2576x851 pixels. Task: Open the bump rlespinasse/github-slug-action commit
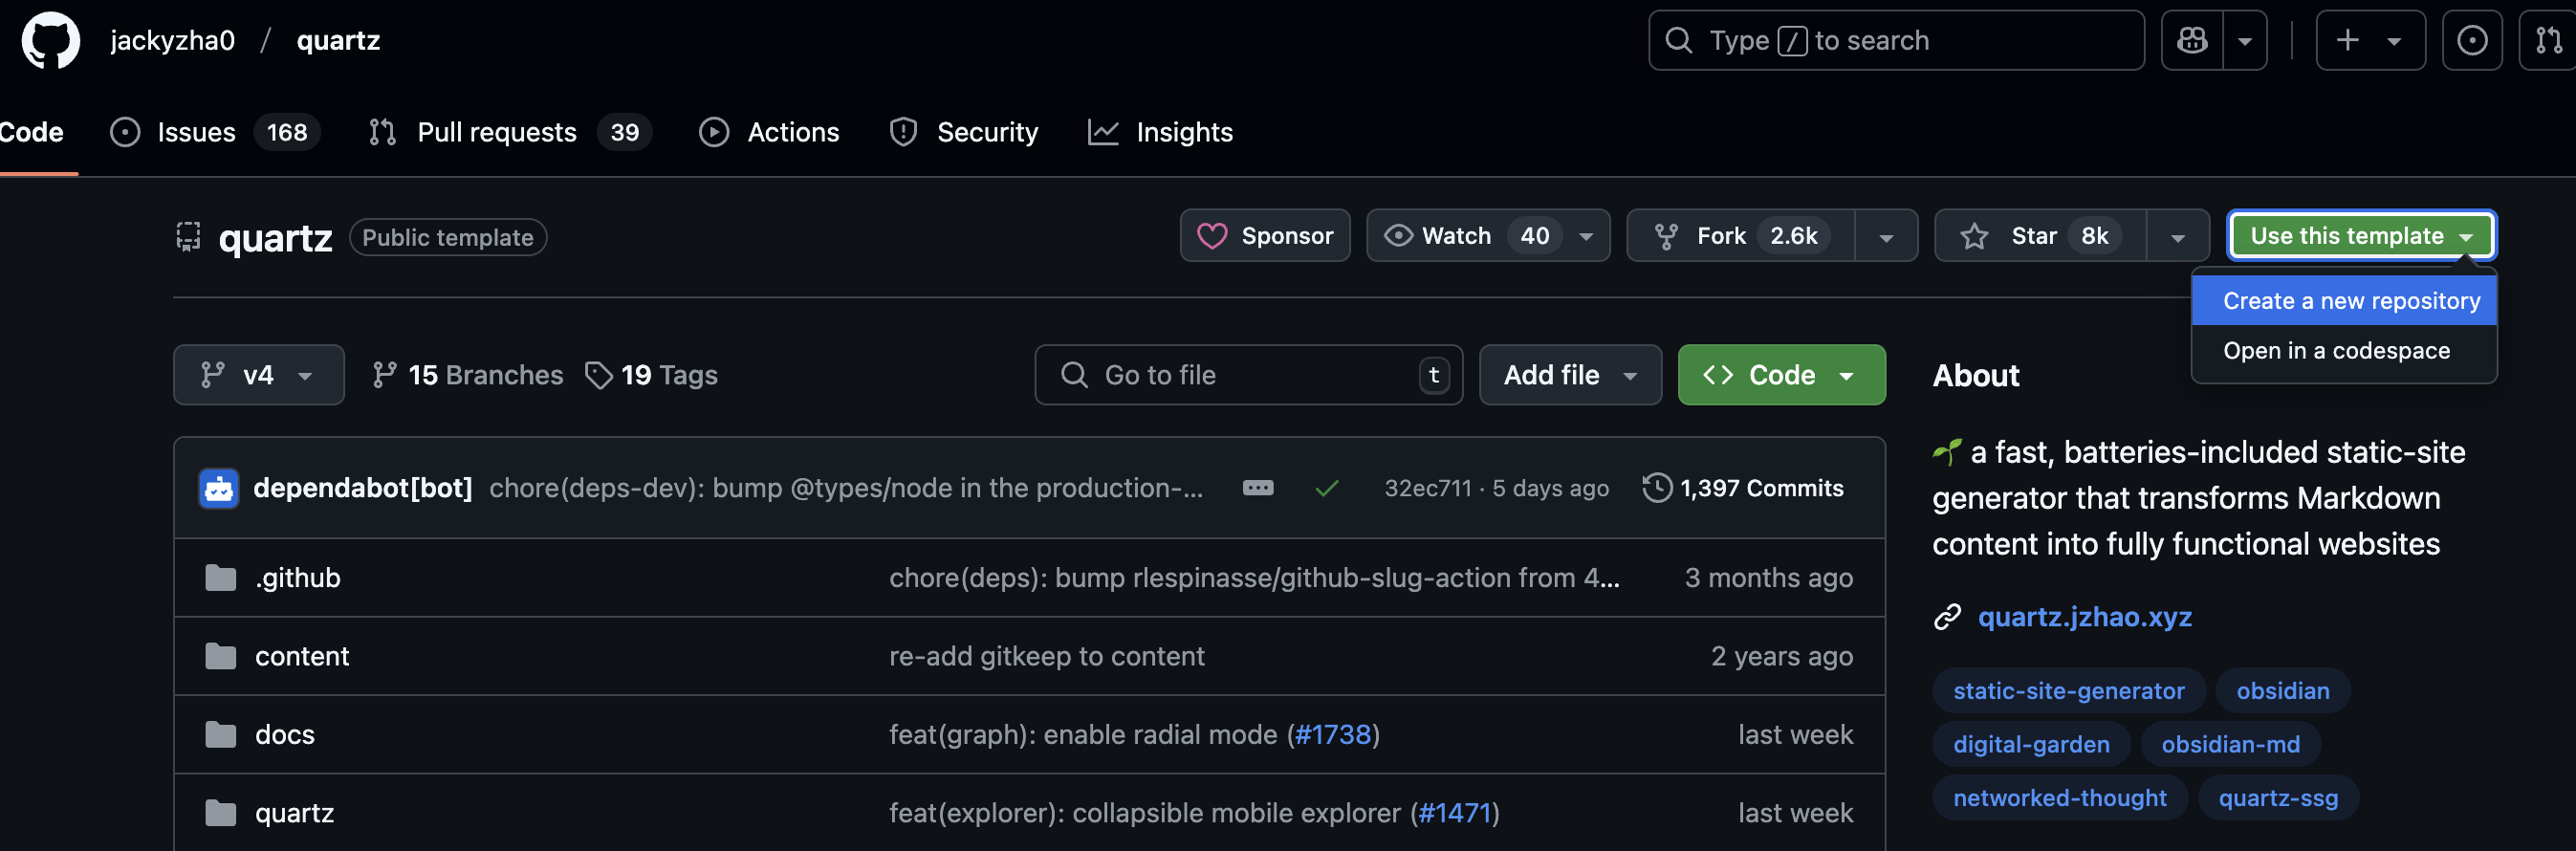coord(1254,578)
